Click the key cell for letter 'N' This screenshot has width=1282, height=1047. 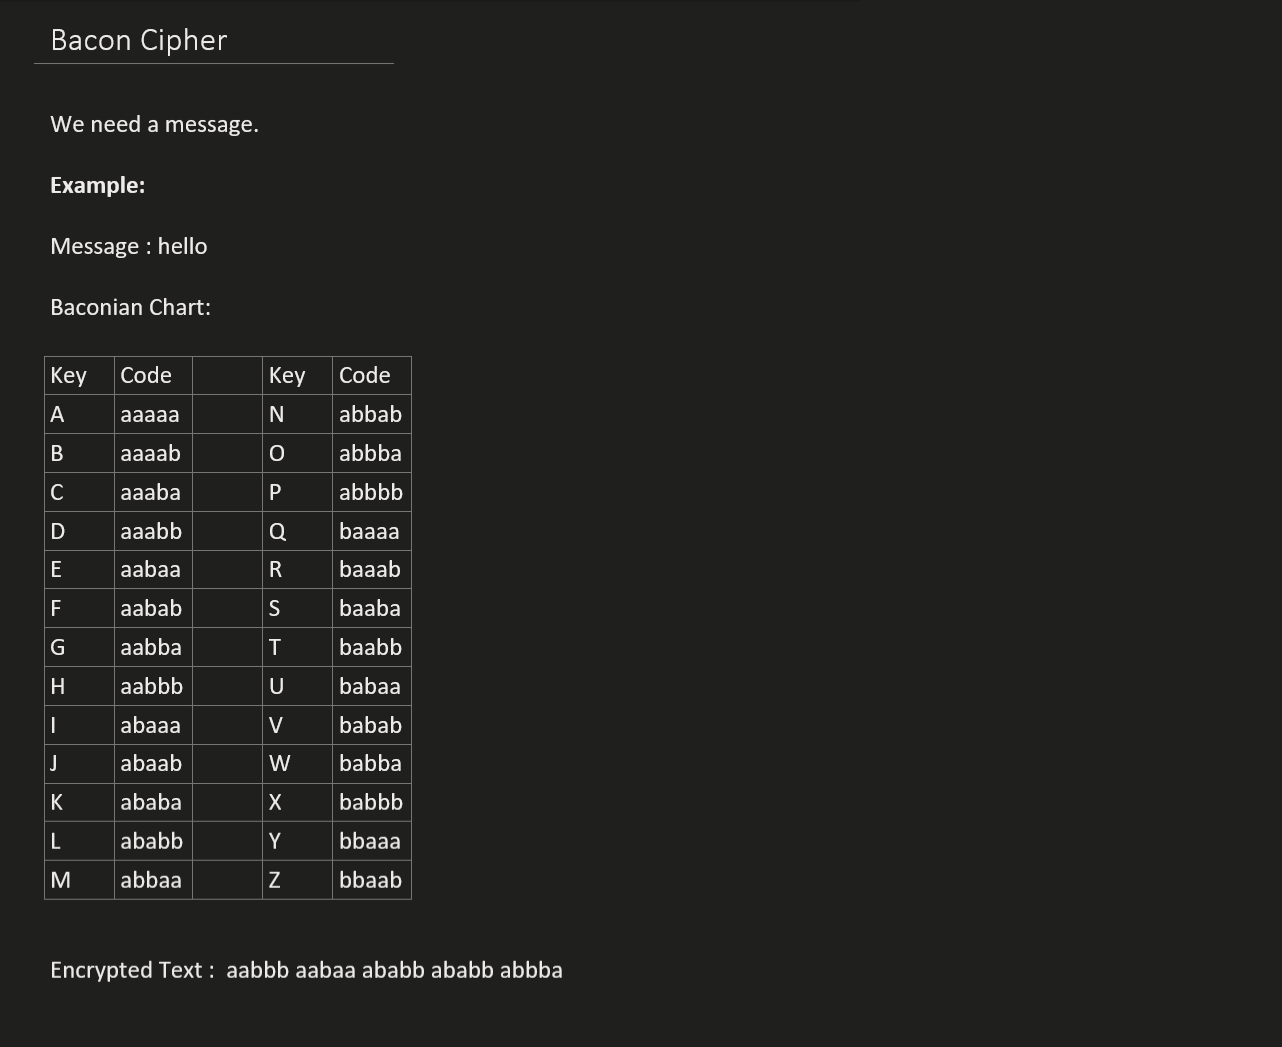(x=298, y=414)
